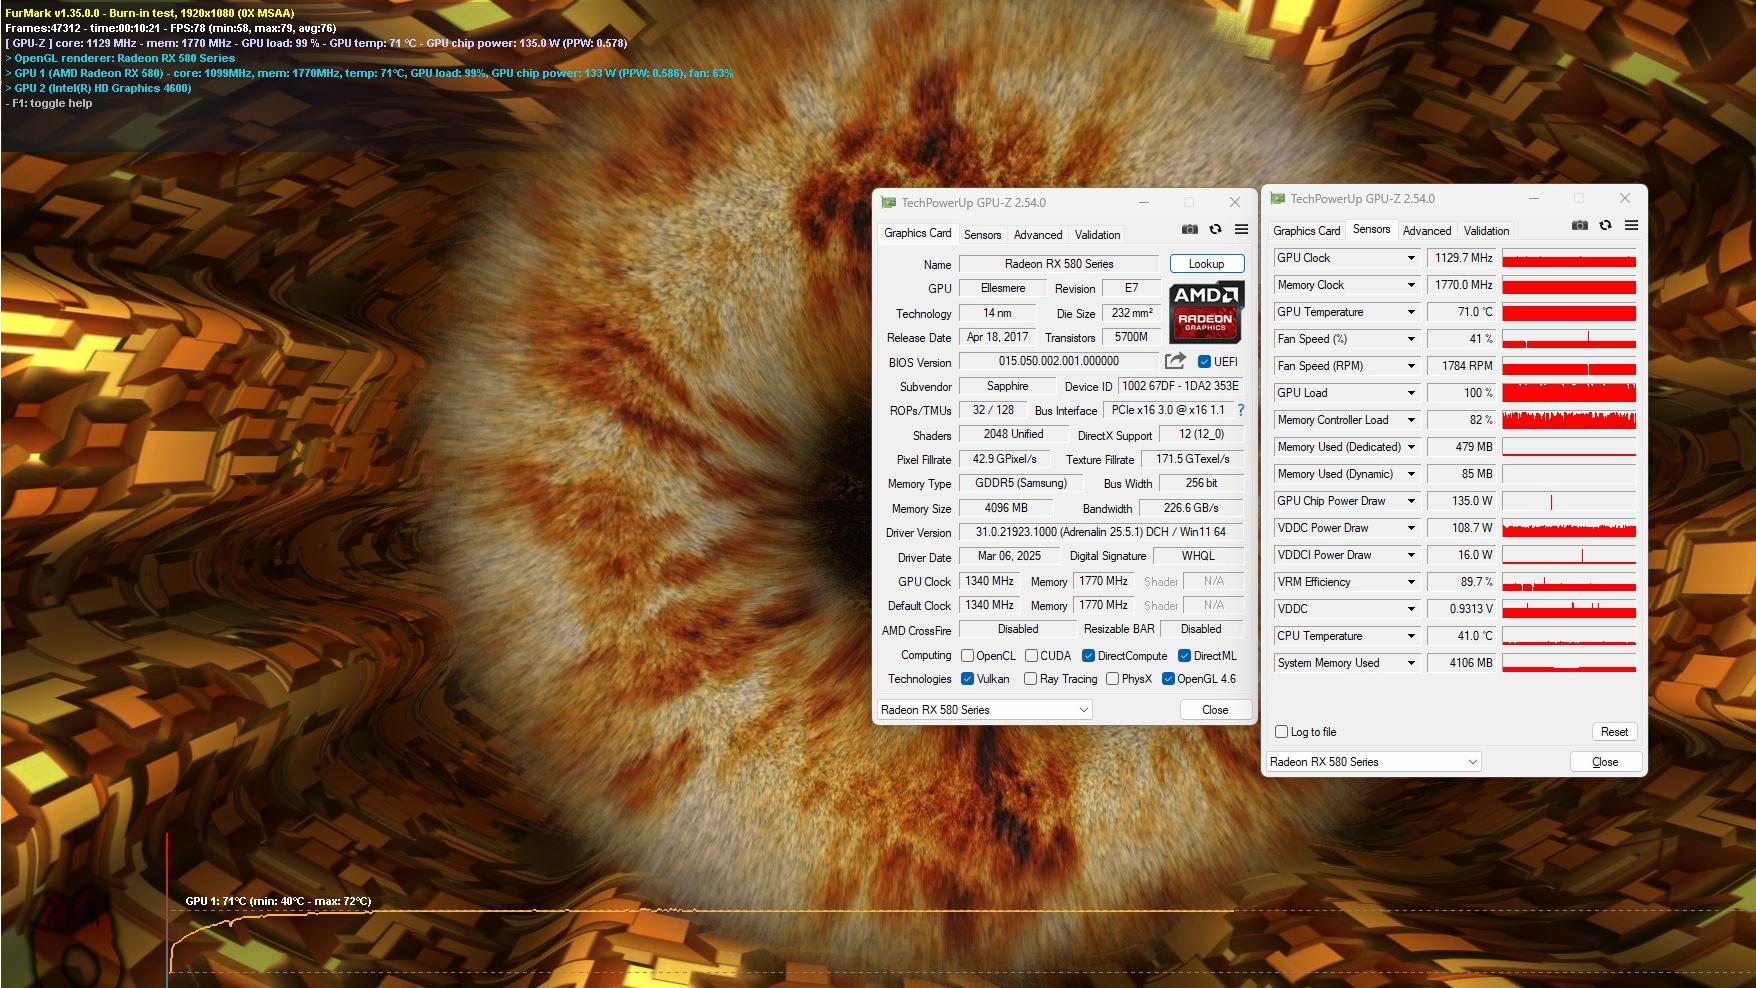Open the GPU selector dropdown in Sensors window
This screenshot has height=988, width=1756.
[x=1373, y=762]
